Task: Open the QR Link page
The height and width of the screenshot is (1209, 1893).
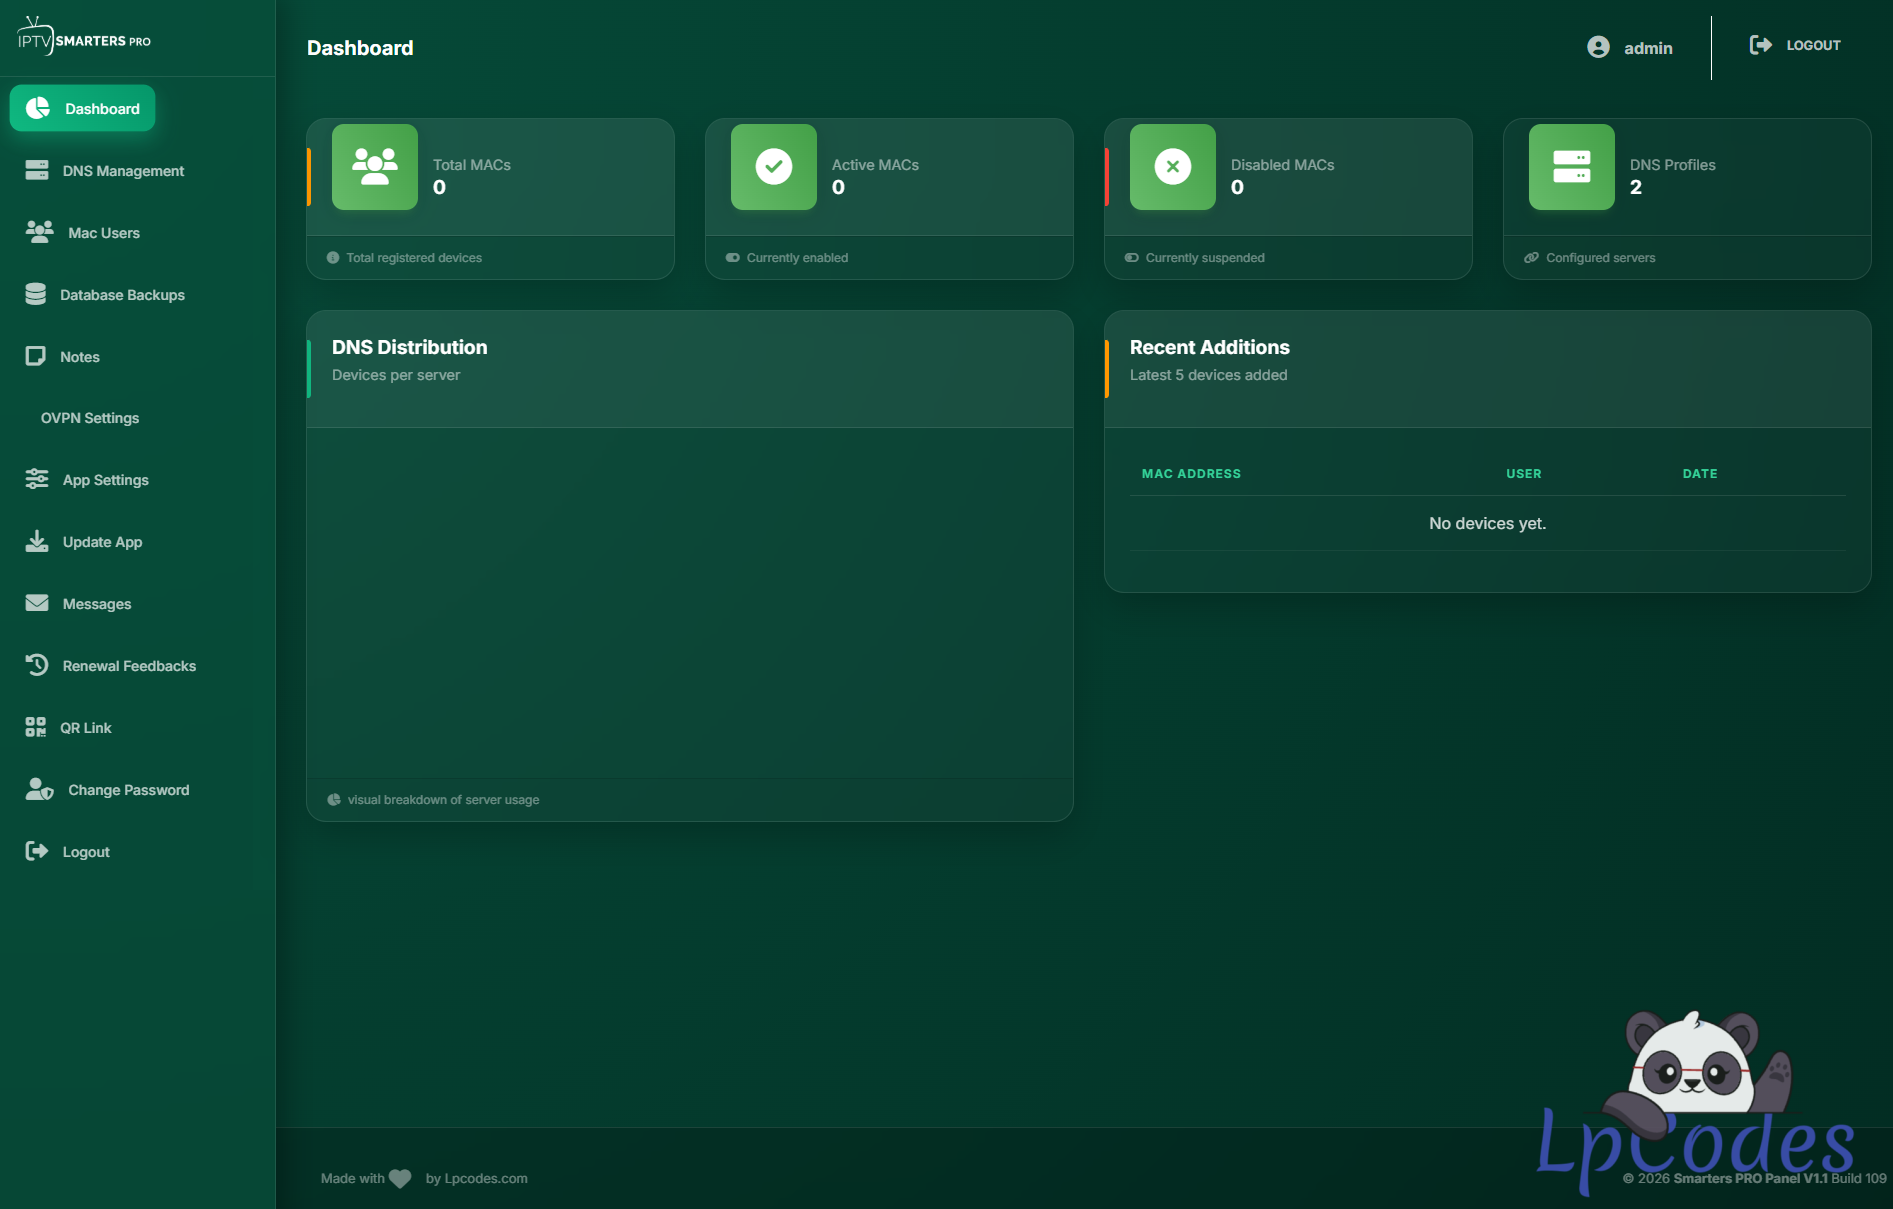Action: (x=85, y=728)
